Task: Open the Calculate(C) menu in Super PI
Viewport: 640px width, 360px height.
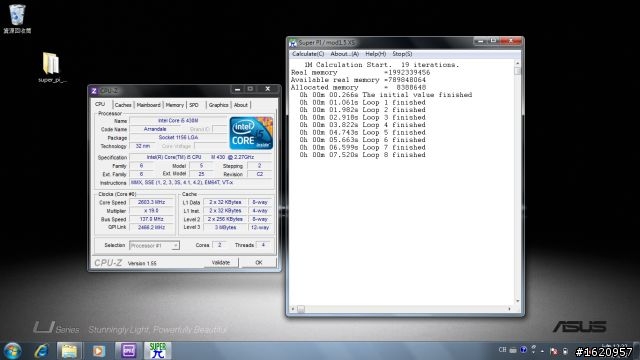Action: (x=308, y=54)
